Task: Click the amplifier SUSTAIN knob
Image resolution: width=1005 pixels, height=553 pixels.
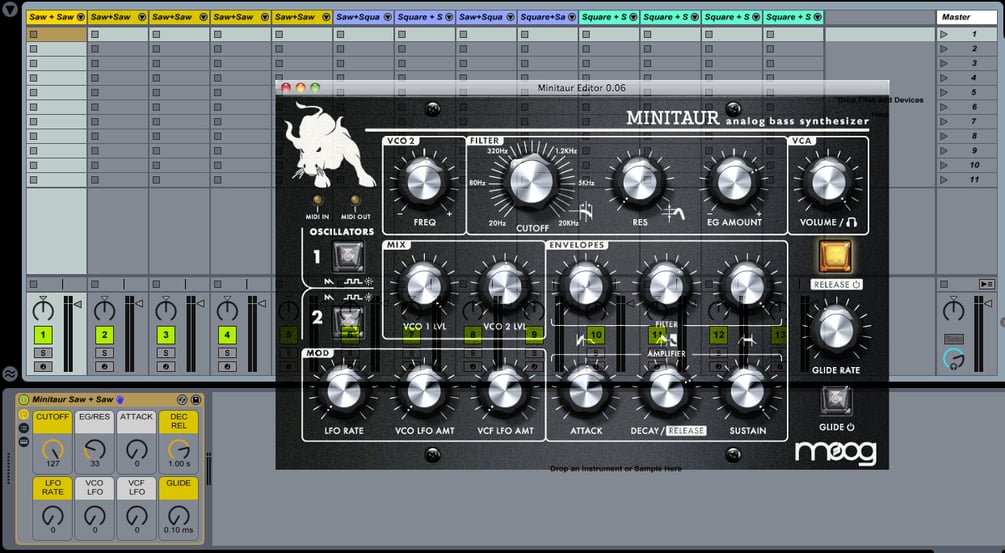Action: [x=747, y=390]
